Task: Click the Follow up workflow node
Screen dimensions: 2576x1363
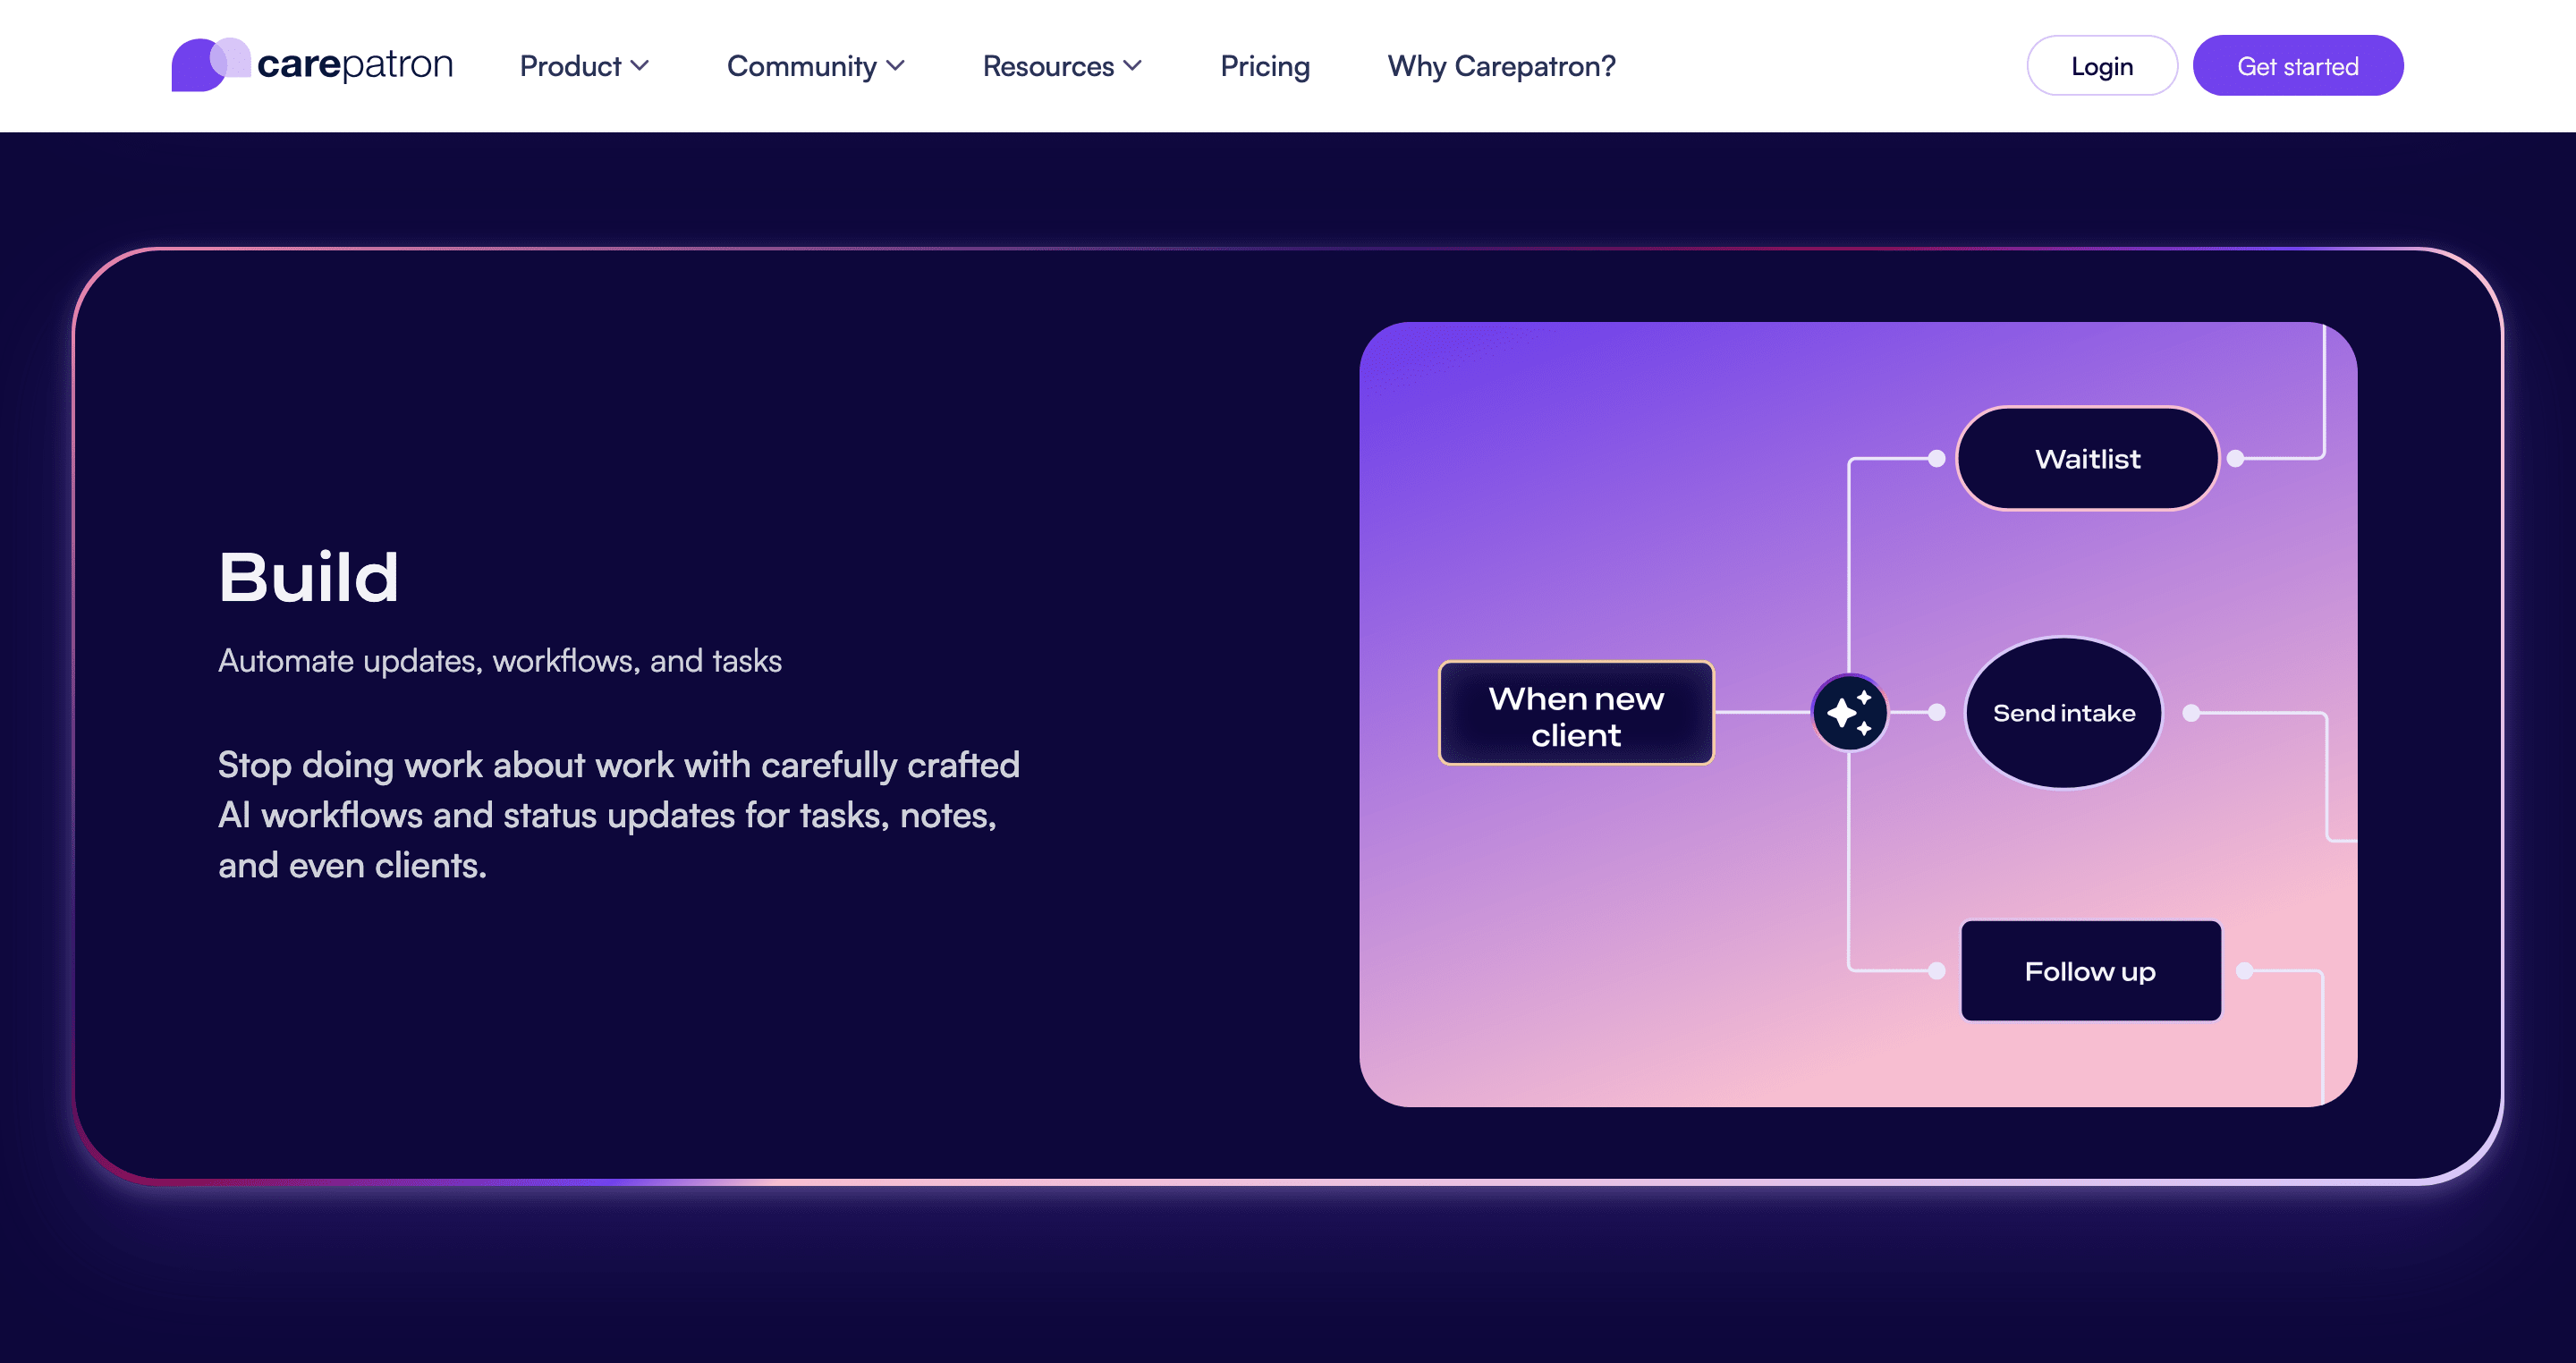Action: [x=2090, y=971]
